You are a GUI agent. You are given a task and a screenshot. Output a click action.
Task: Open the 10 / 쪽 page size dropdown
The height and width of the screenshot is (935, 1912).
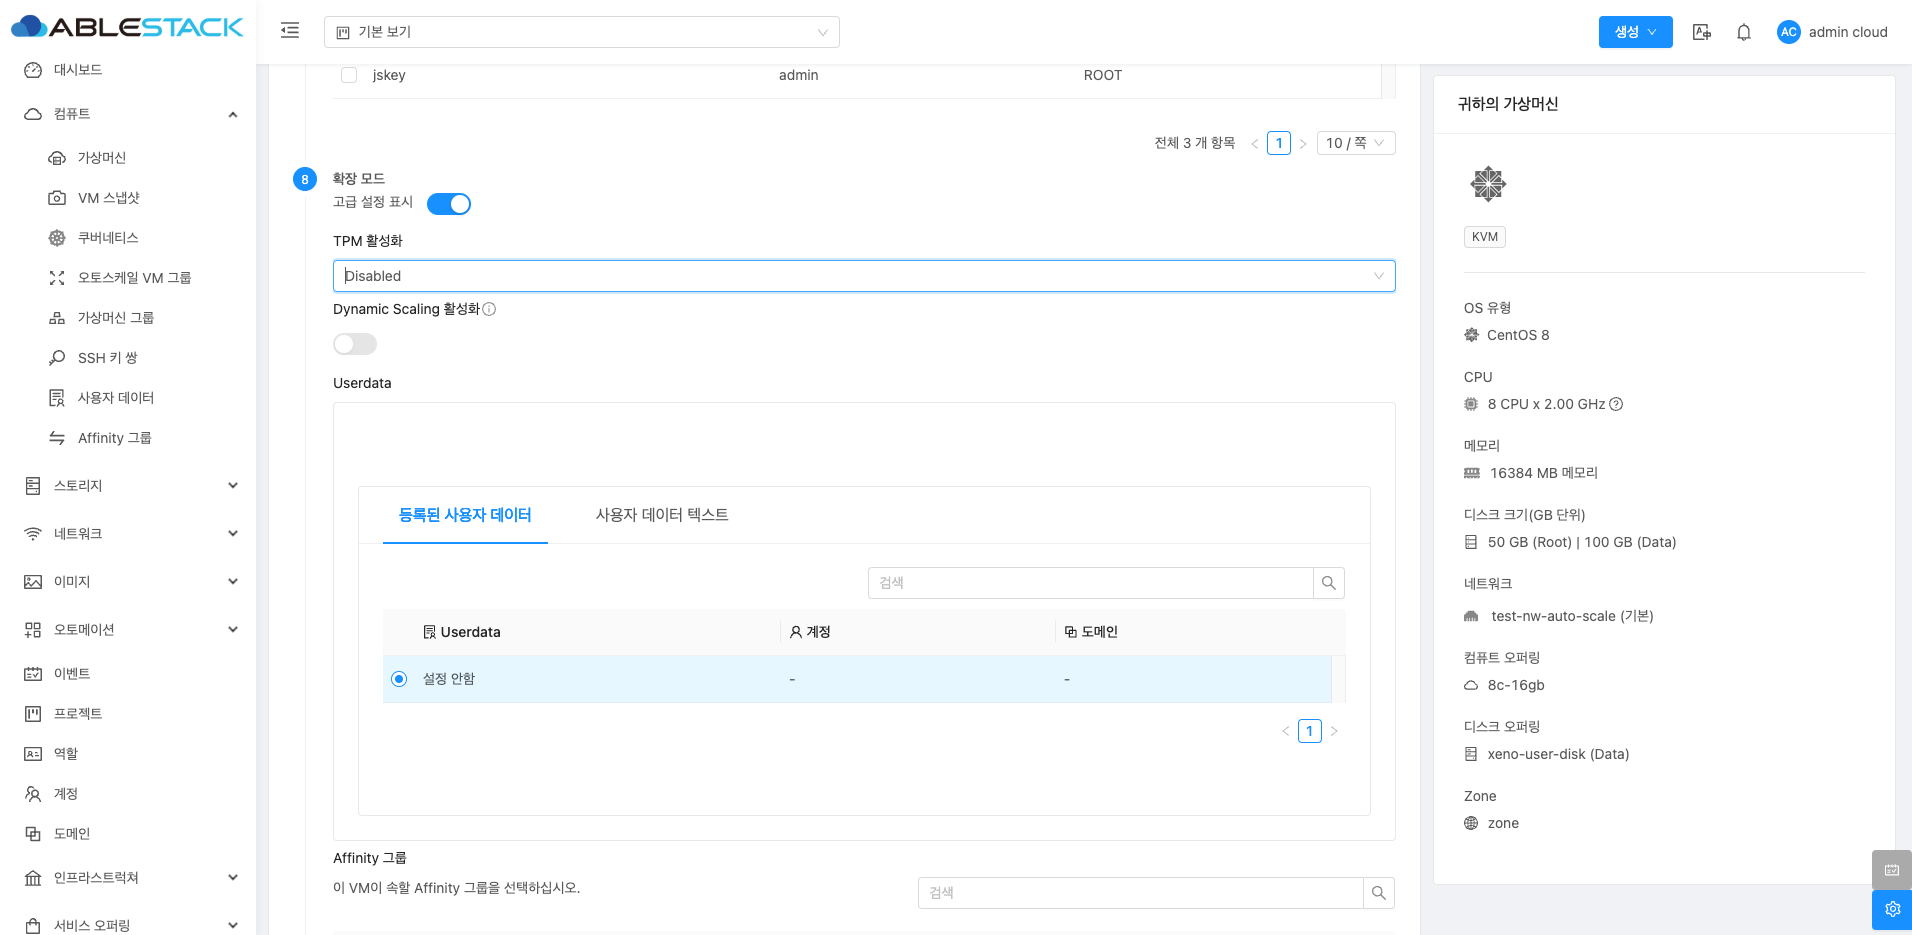click(x=1355, y=143)
